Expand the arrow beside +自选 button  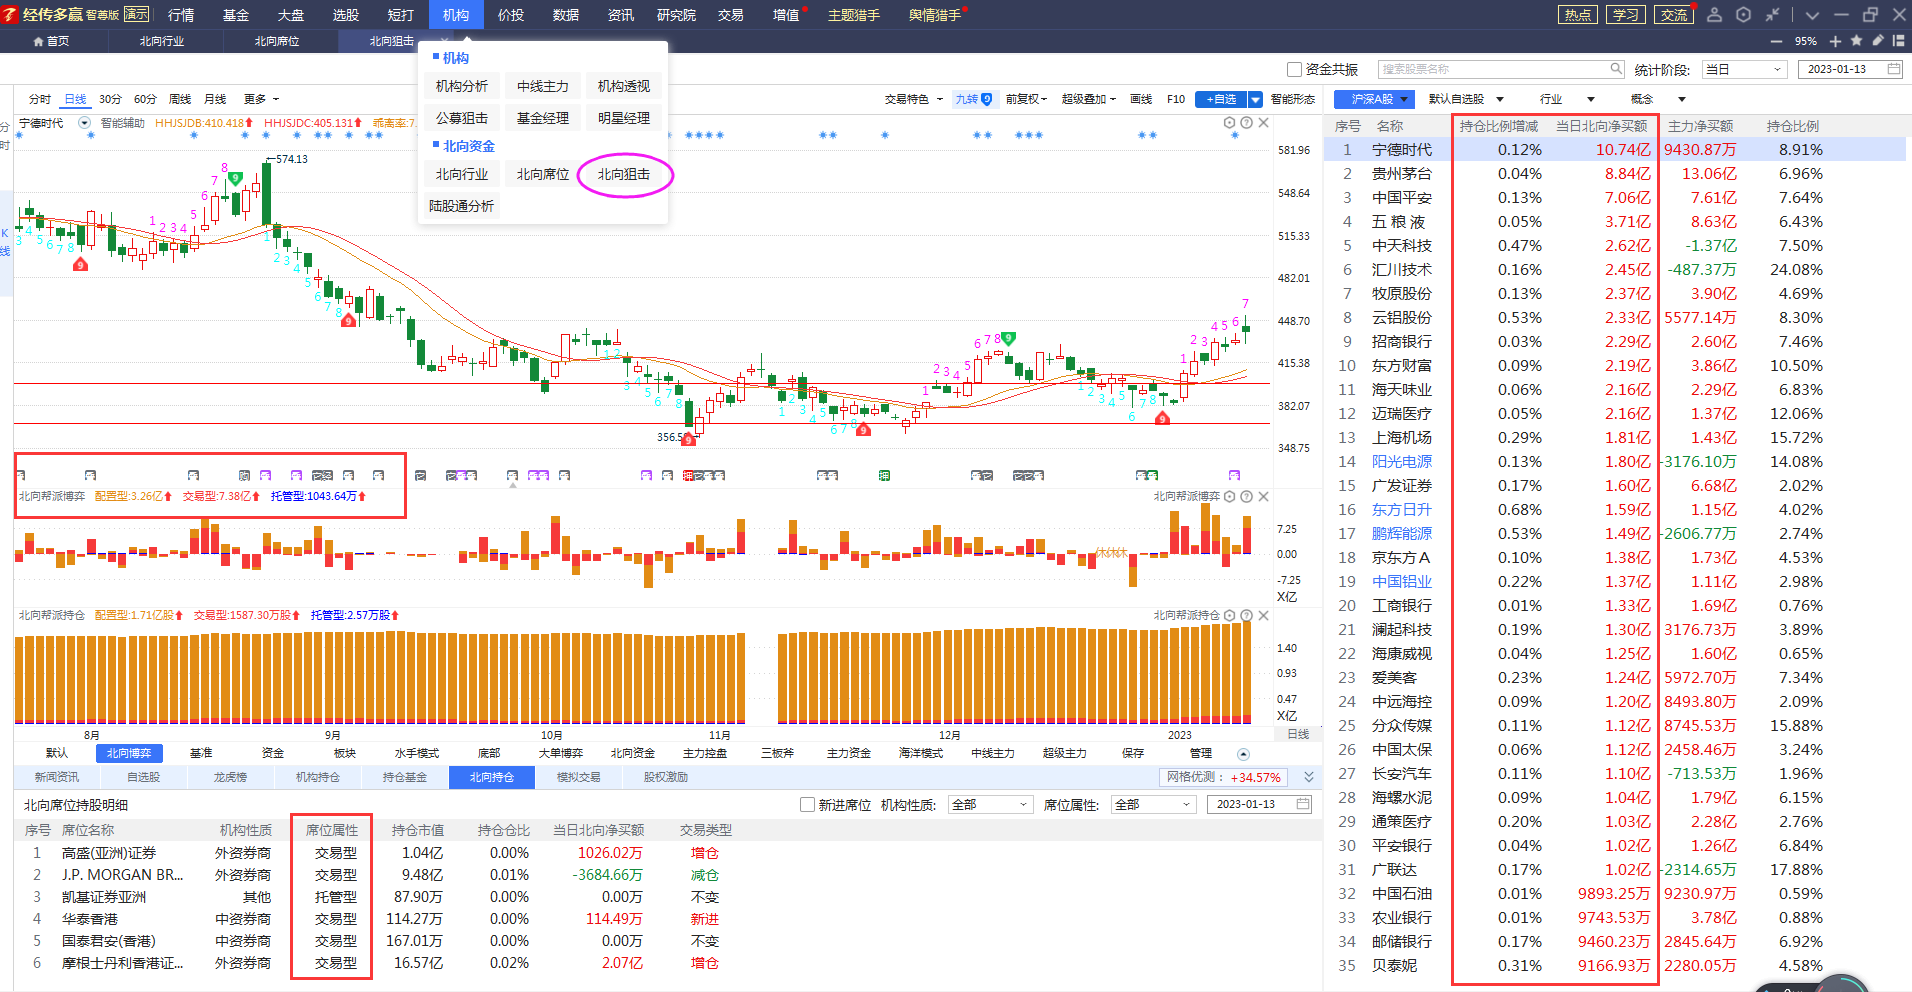[x=1255, y=99]
